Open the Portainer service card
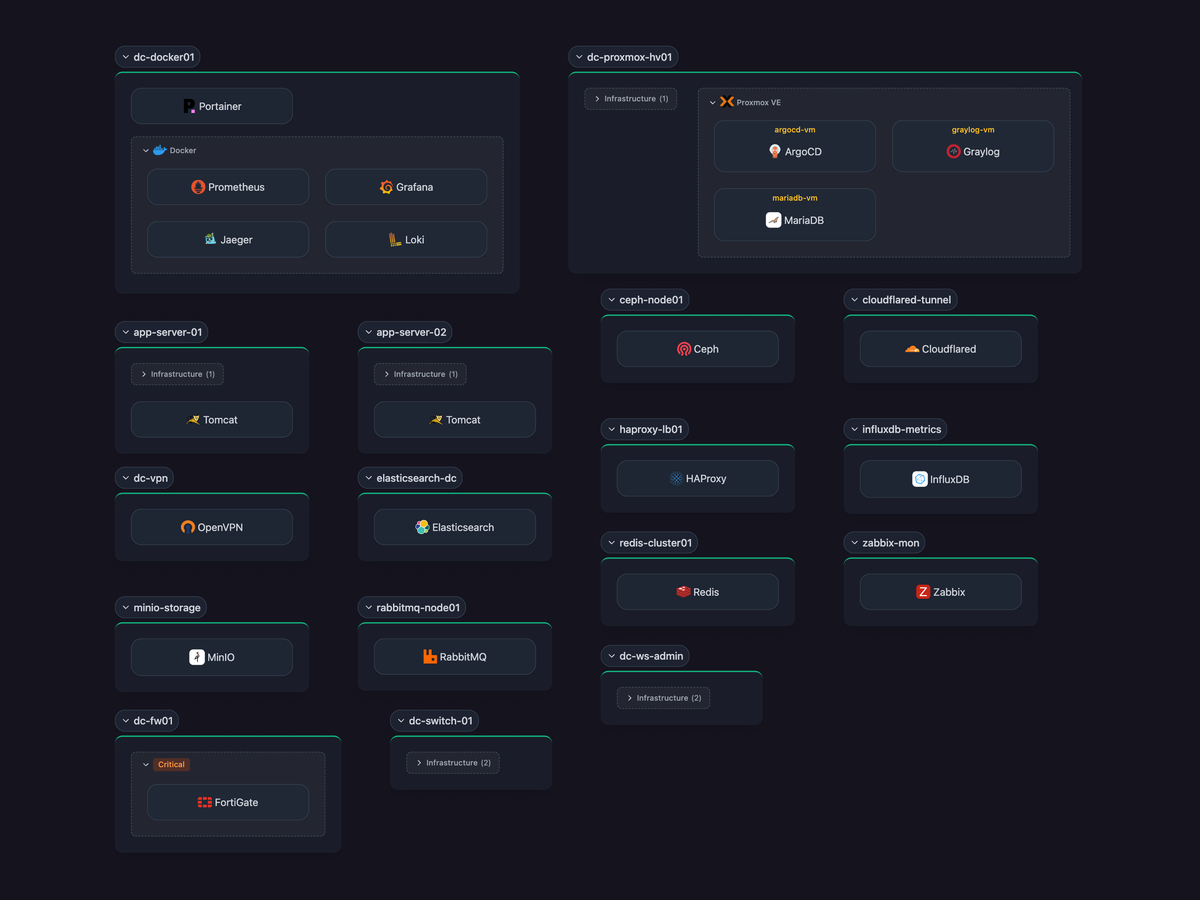The image size is (1200, 900). [212, 106]
